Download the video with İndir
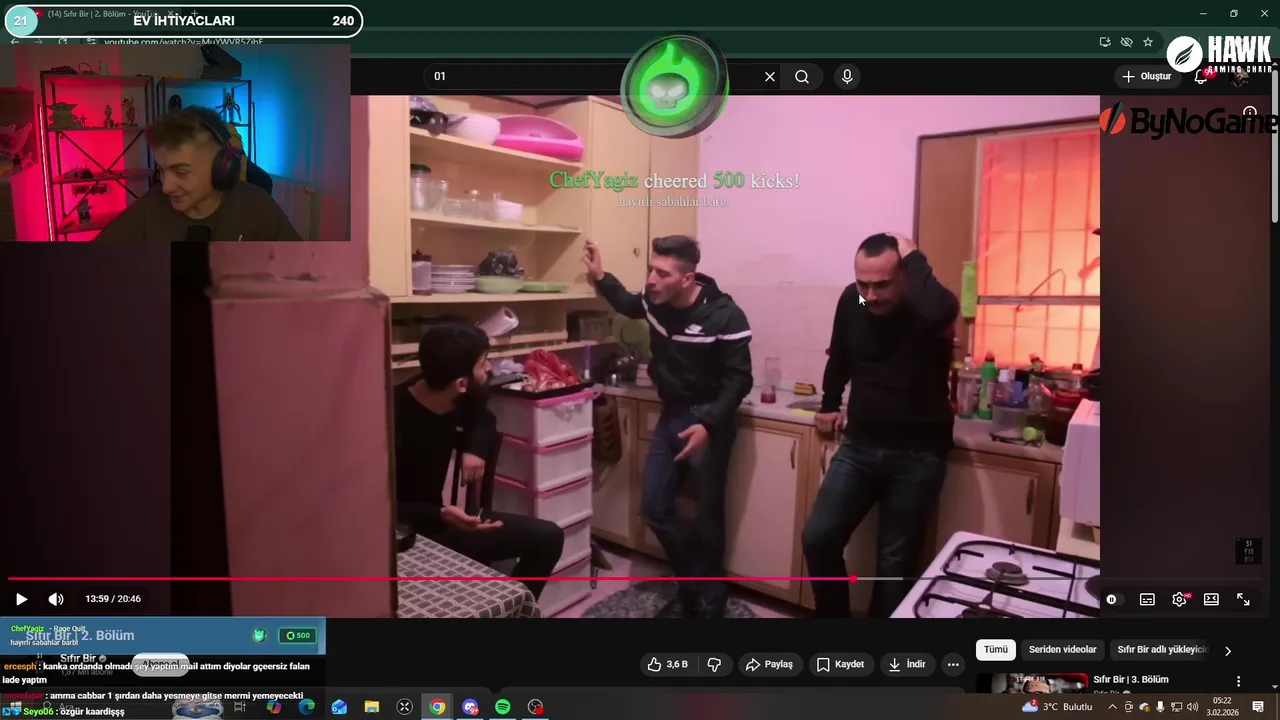The height and width of the screenshot is (720, 1280). (906, 664)
